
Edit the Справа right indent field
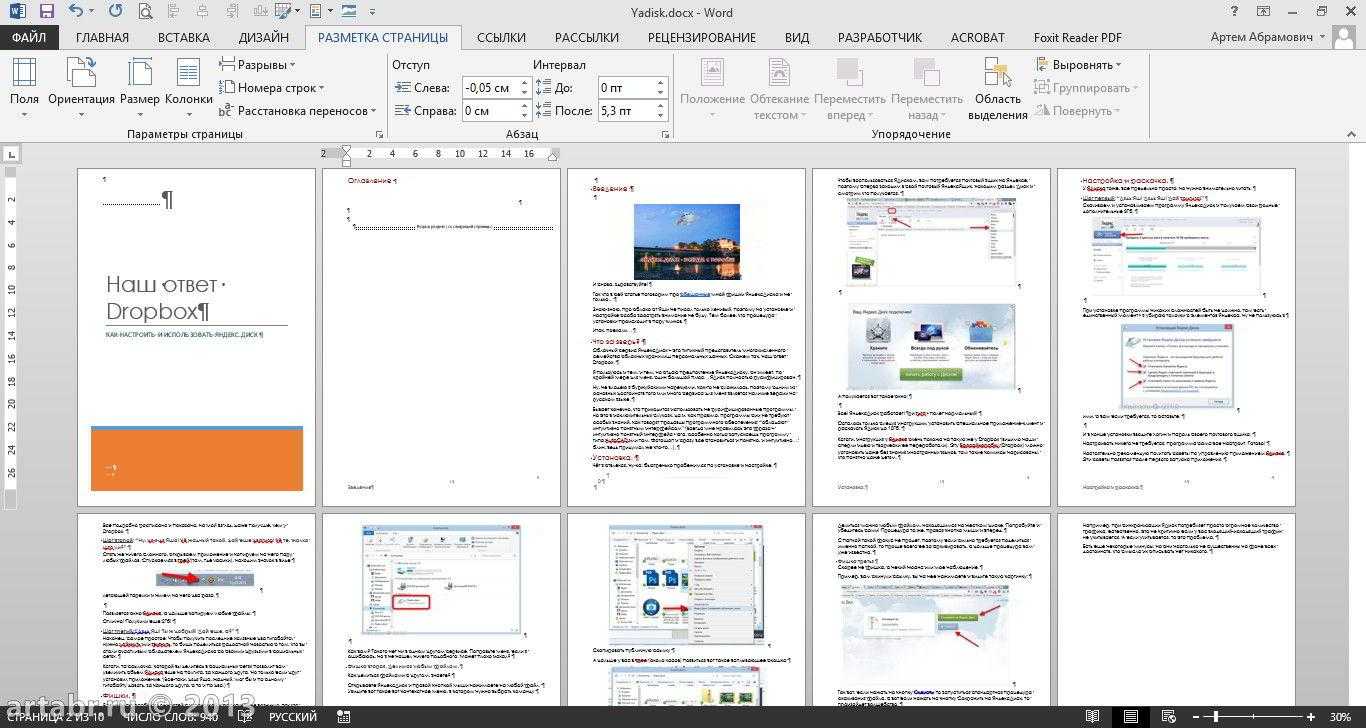coord(488,111)
